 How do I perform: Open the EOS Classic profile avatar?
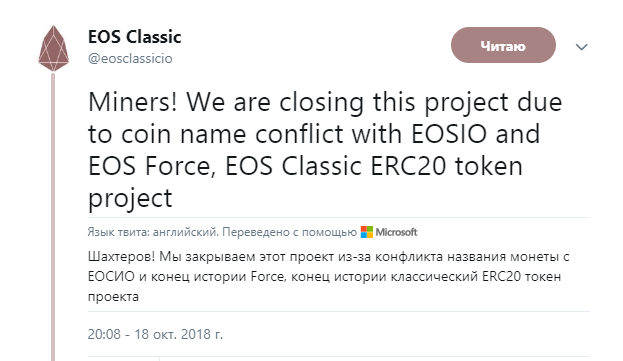coord(54,48)
